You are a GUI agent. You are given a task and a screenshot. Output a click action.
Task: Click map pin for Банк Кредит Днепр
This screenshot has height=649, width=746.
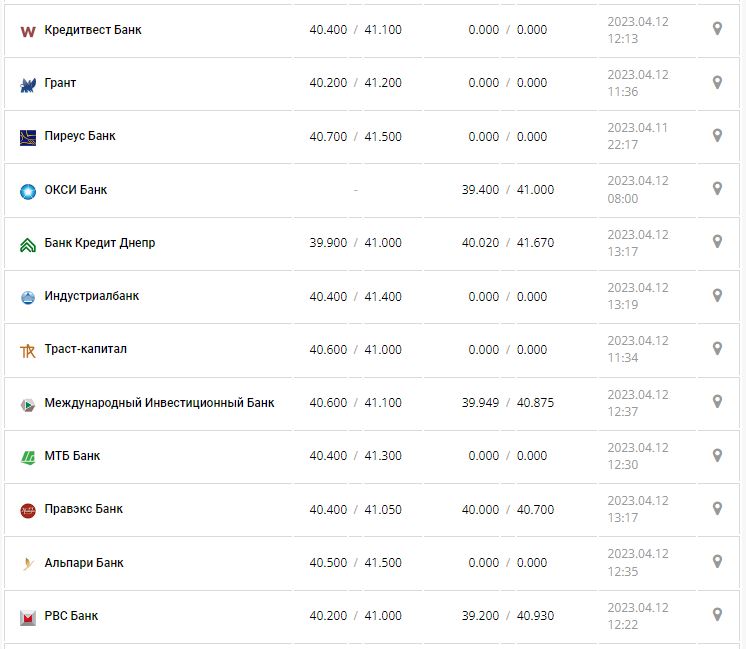pos(717,242)
